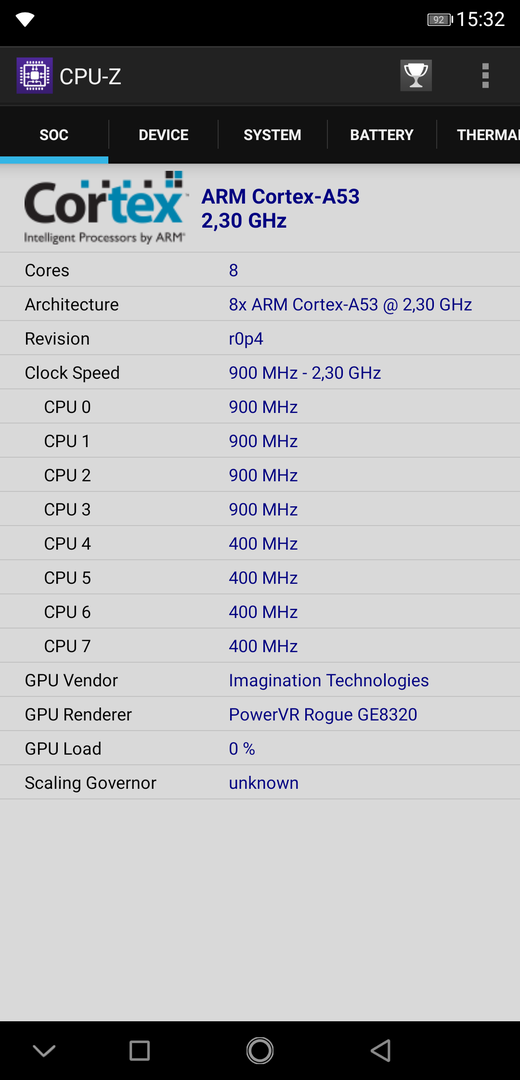The height and width of the screenshot is (1080, 520).
Task: Tap the Clock Speed row
Action: pos(260,373)
